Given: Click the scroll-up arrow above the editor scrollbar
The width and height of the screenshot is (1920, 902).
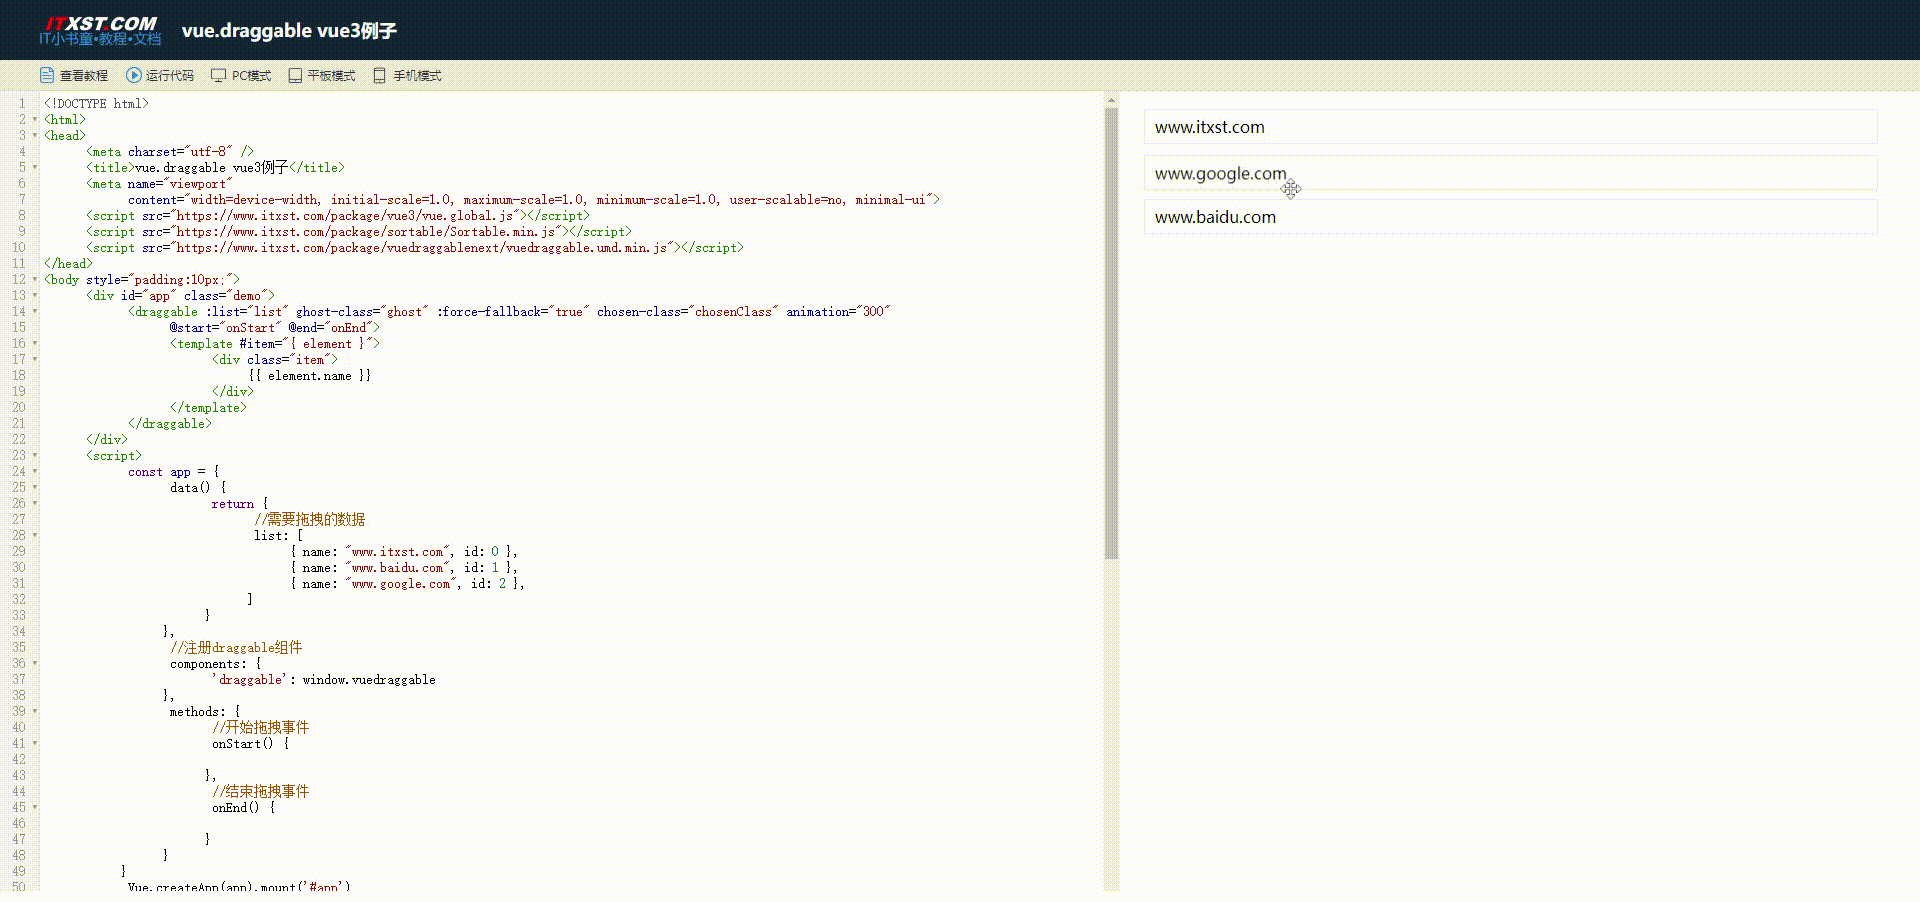Looking at the screenshot, I should pyautogui.click(x=1111, y=101).
